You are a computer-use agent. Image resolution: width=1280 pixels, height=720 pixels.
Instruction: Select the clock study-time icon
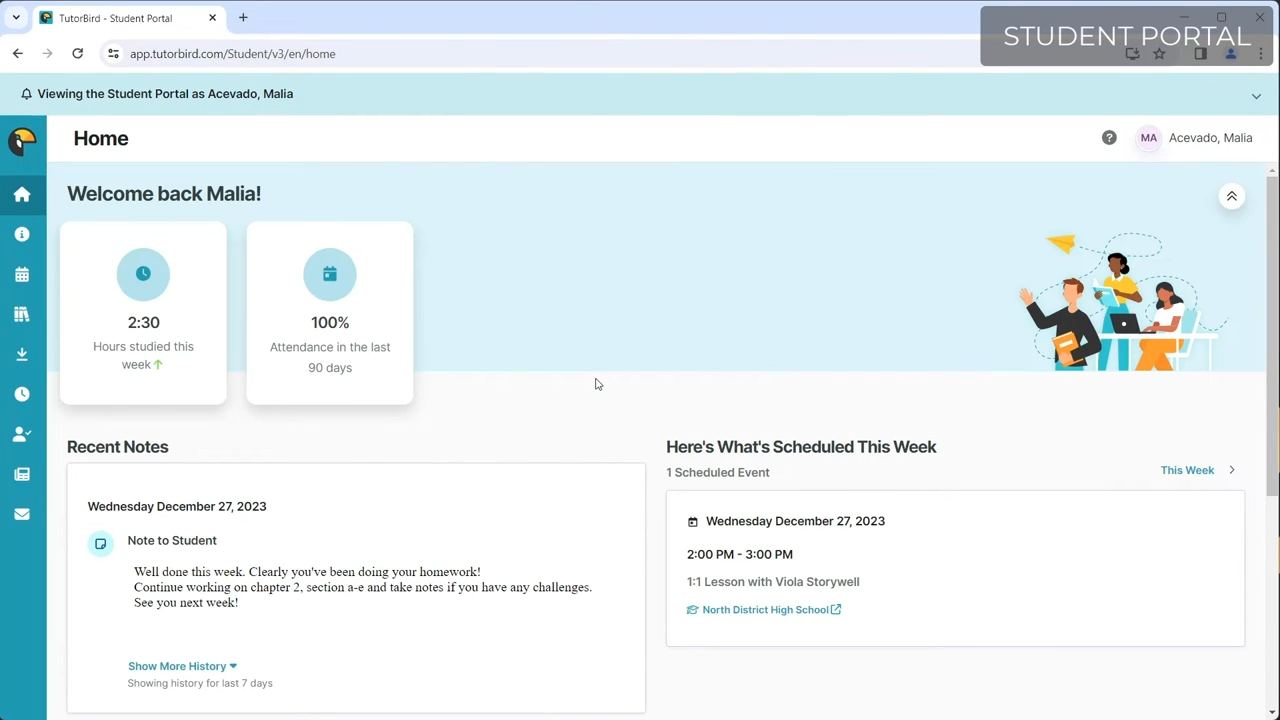click(22, 394)
